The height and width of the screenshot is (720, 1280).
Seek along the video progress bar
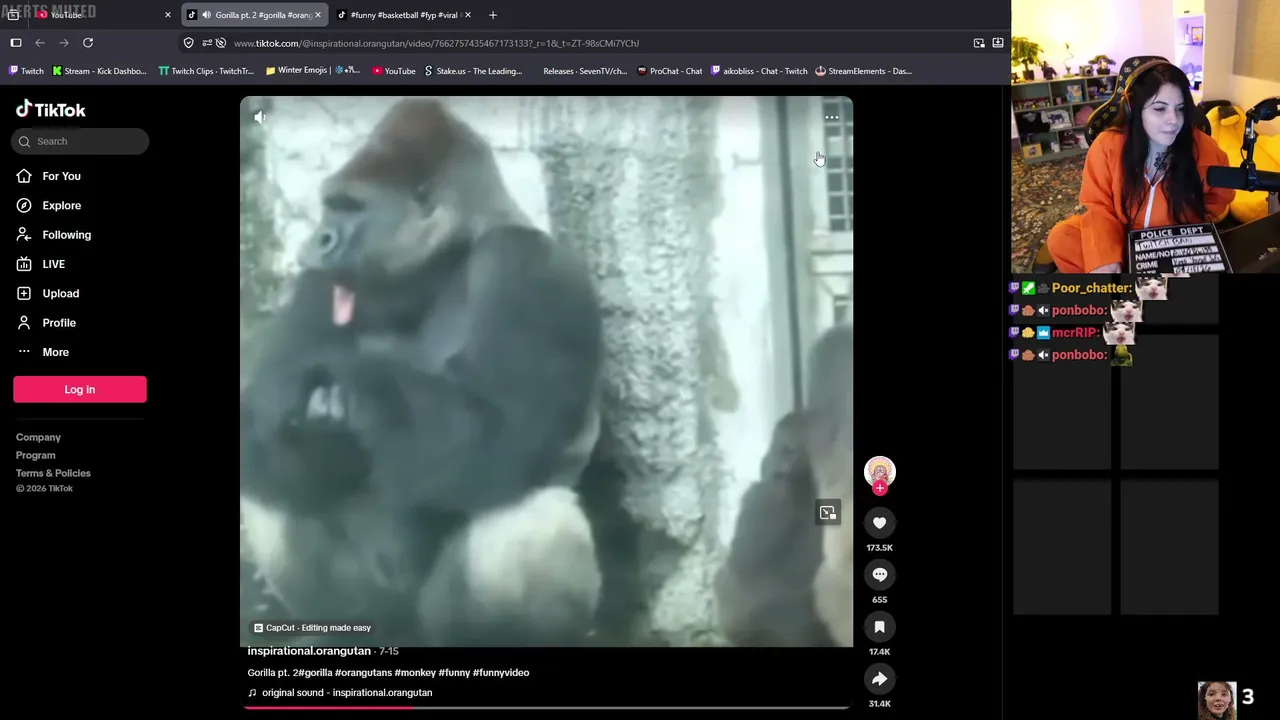[546, 707]
